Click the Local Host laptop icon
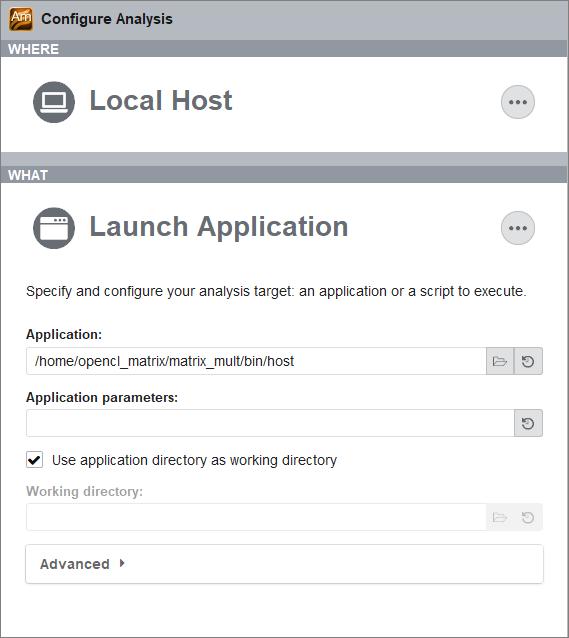This screenshot has height=638, width=569. [x=54, y=102]
